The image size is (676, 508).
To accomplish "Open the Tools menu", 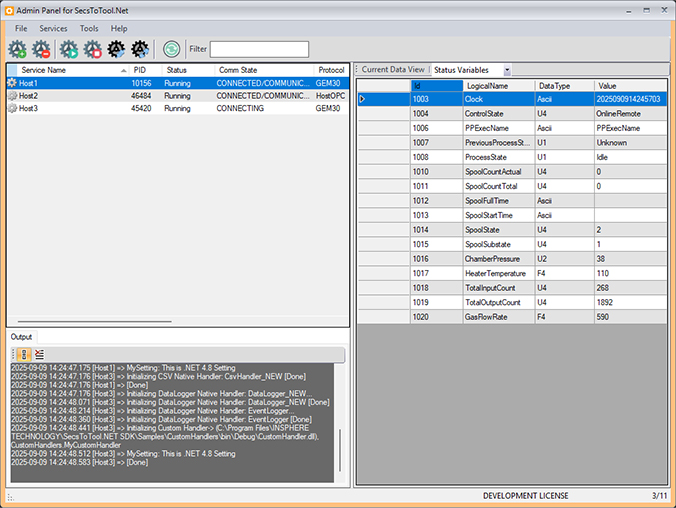I will [x=89, y=28].
